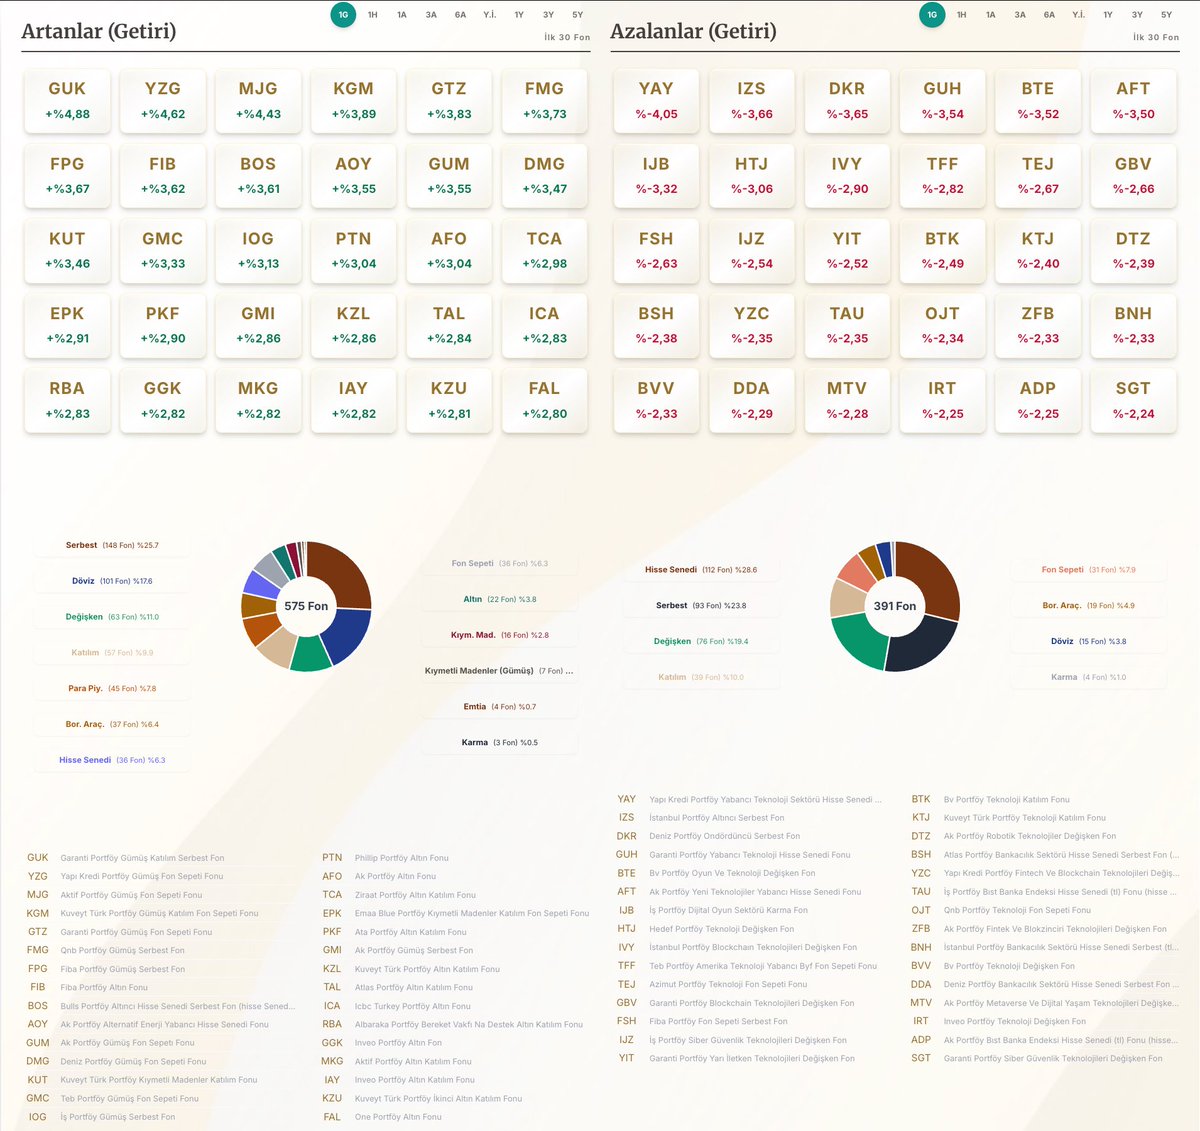This screenshot has height=1131, width=1200.
Task: Select the FAL fund card
Action: pos(544,400)
